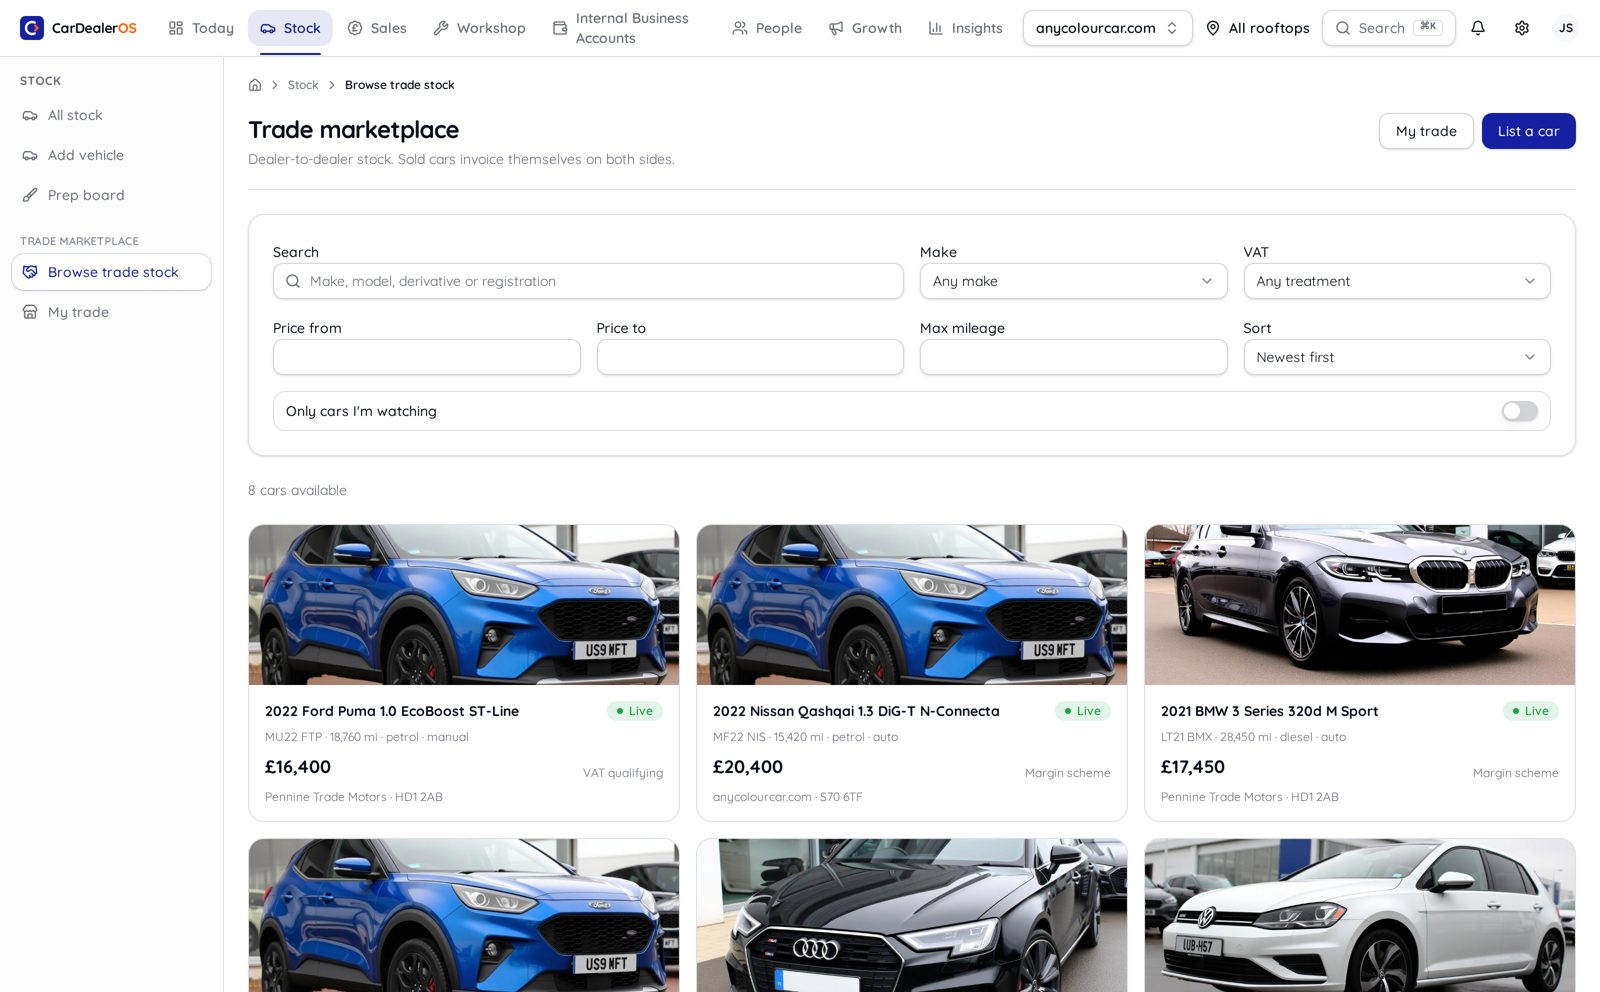The width and height of the screenshot is (1600, 992).
Task: Click the My trade header button
Action: [1426, 131]
